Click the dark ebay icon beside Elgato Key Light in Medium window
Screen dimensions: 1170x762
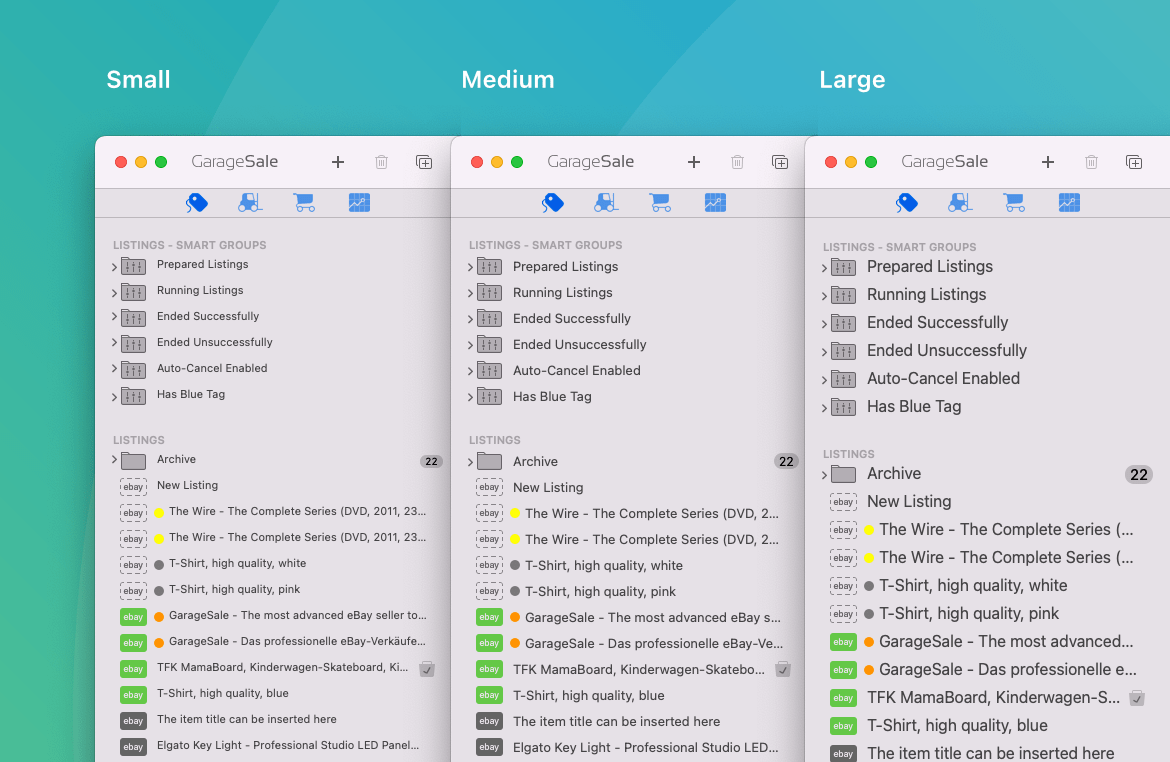pyautogui.click(x=489, y=747)
